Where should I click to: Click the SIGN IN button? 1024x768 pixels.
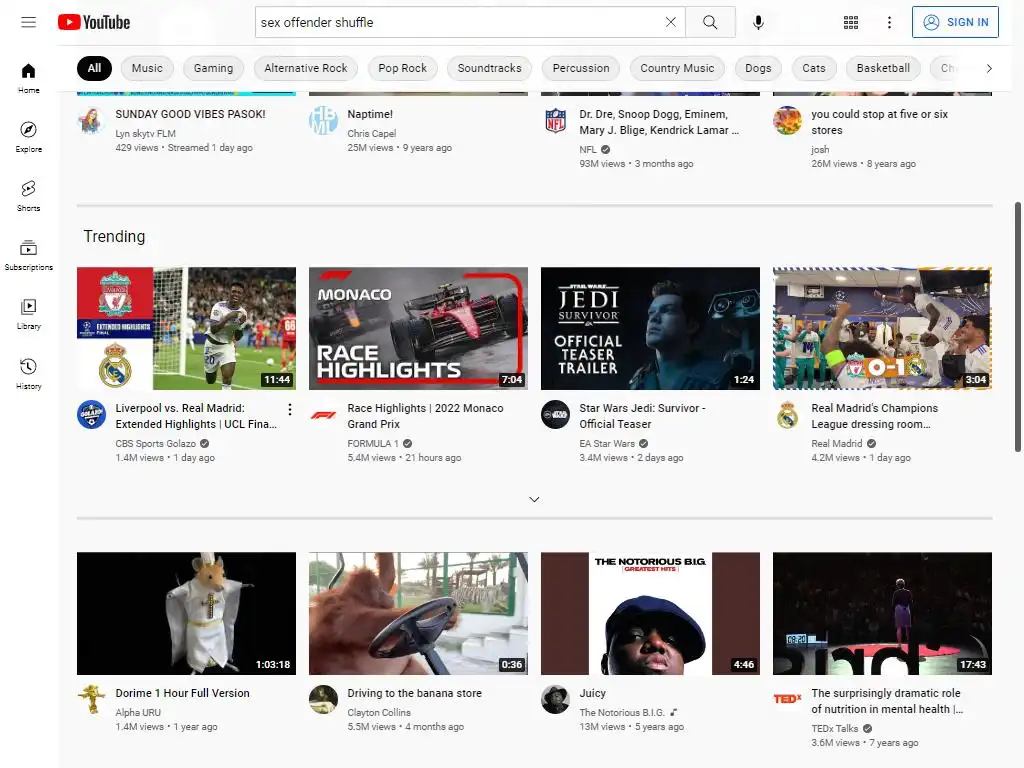point(955,22)
